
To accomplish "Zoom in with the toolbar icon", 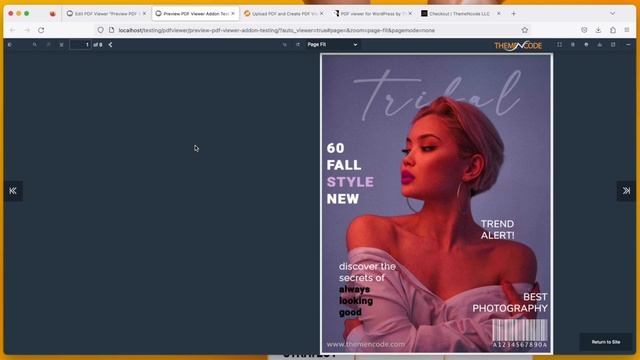I will coord(298,44).
